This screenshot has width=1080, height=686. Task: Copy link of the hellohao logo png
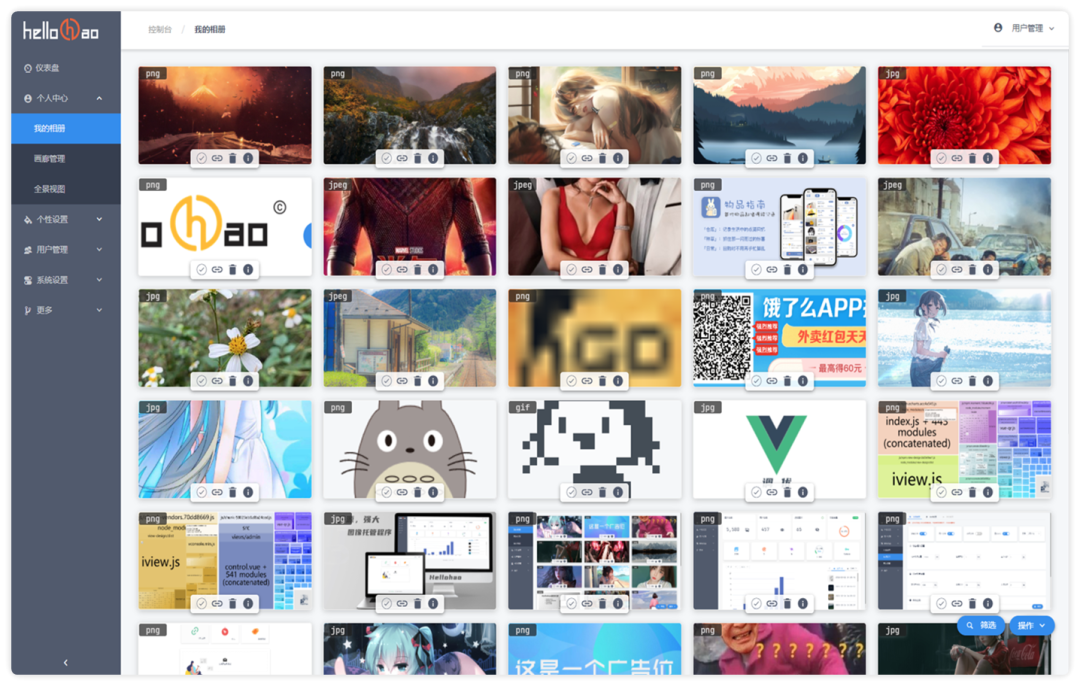[x=217, y=269]
